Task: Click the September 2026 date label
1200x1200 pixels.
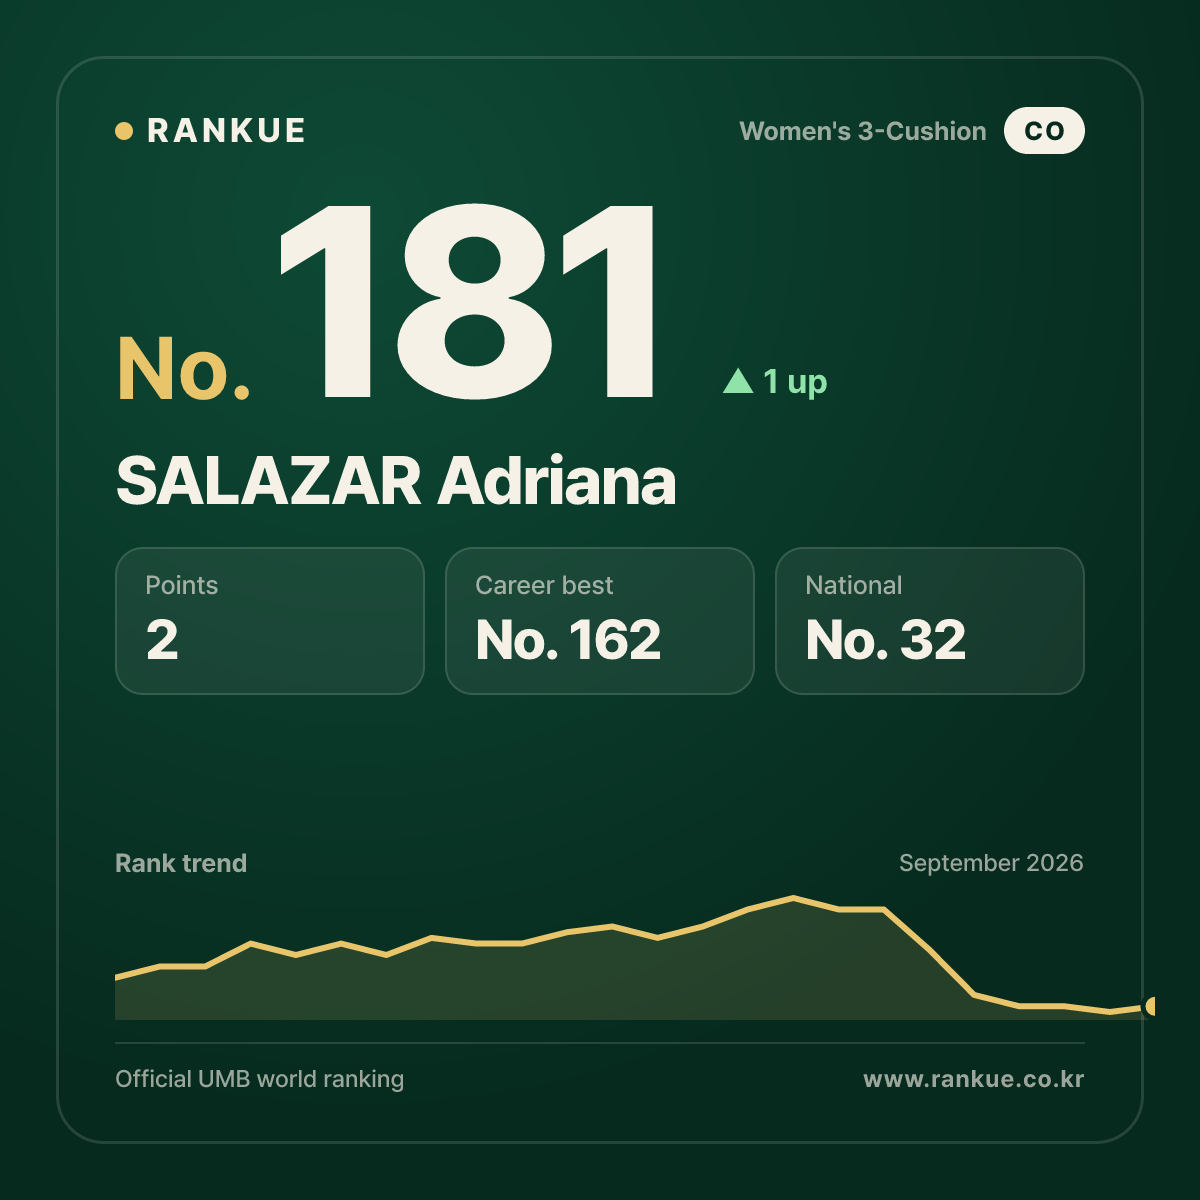Action: coord(991,863)
